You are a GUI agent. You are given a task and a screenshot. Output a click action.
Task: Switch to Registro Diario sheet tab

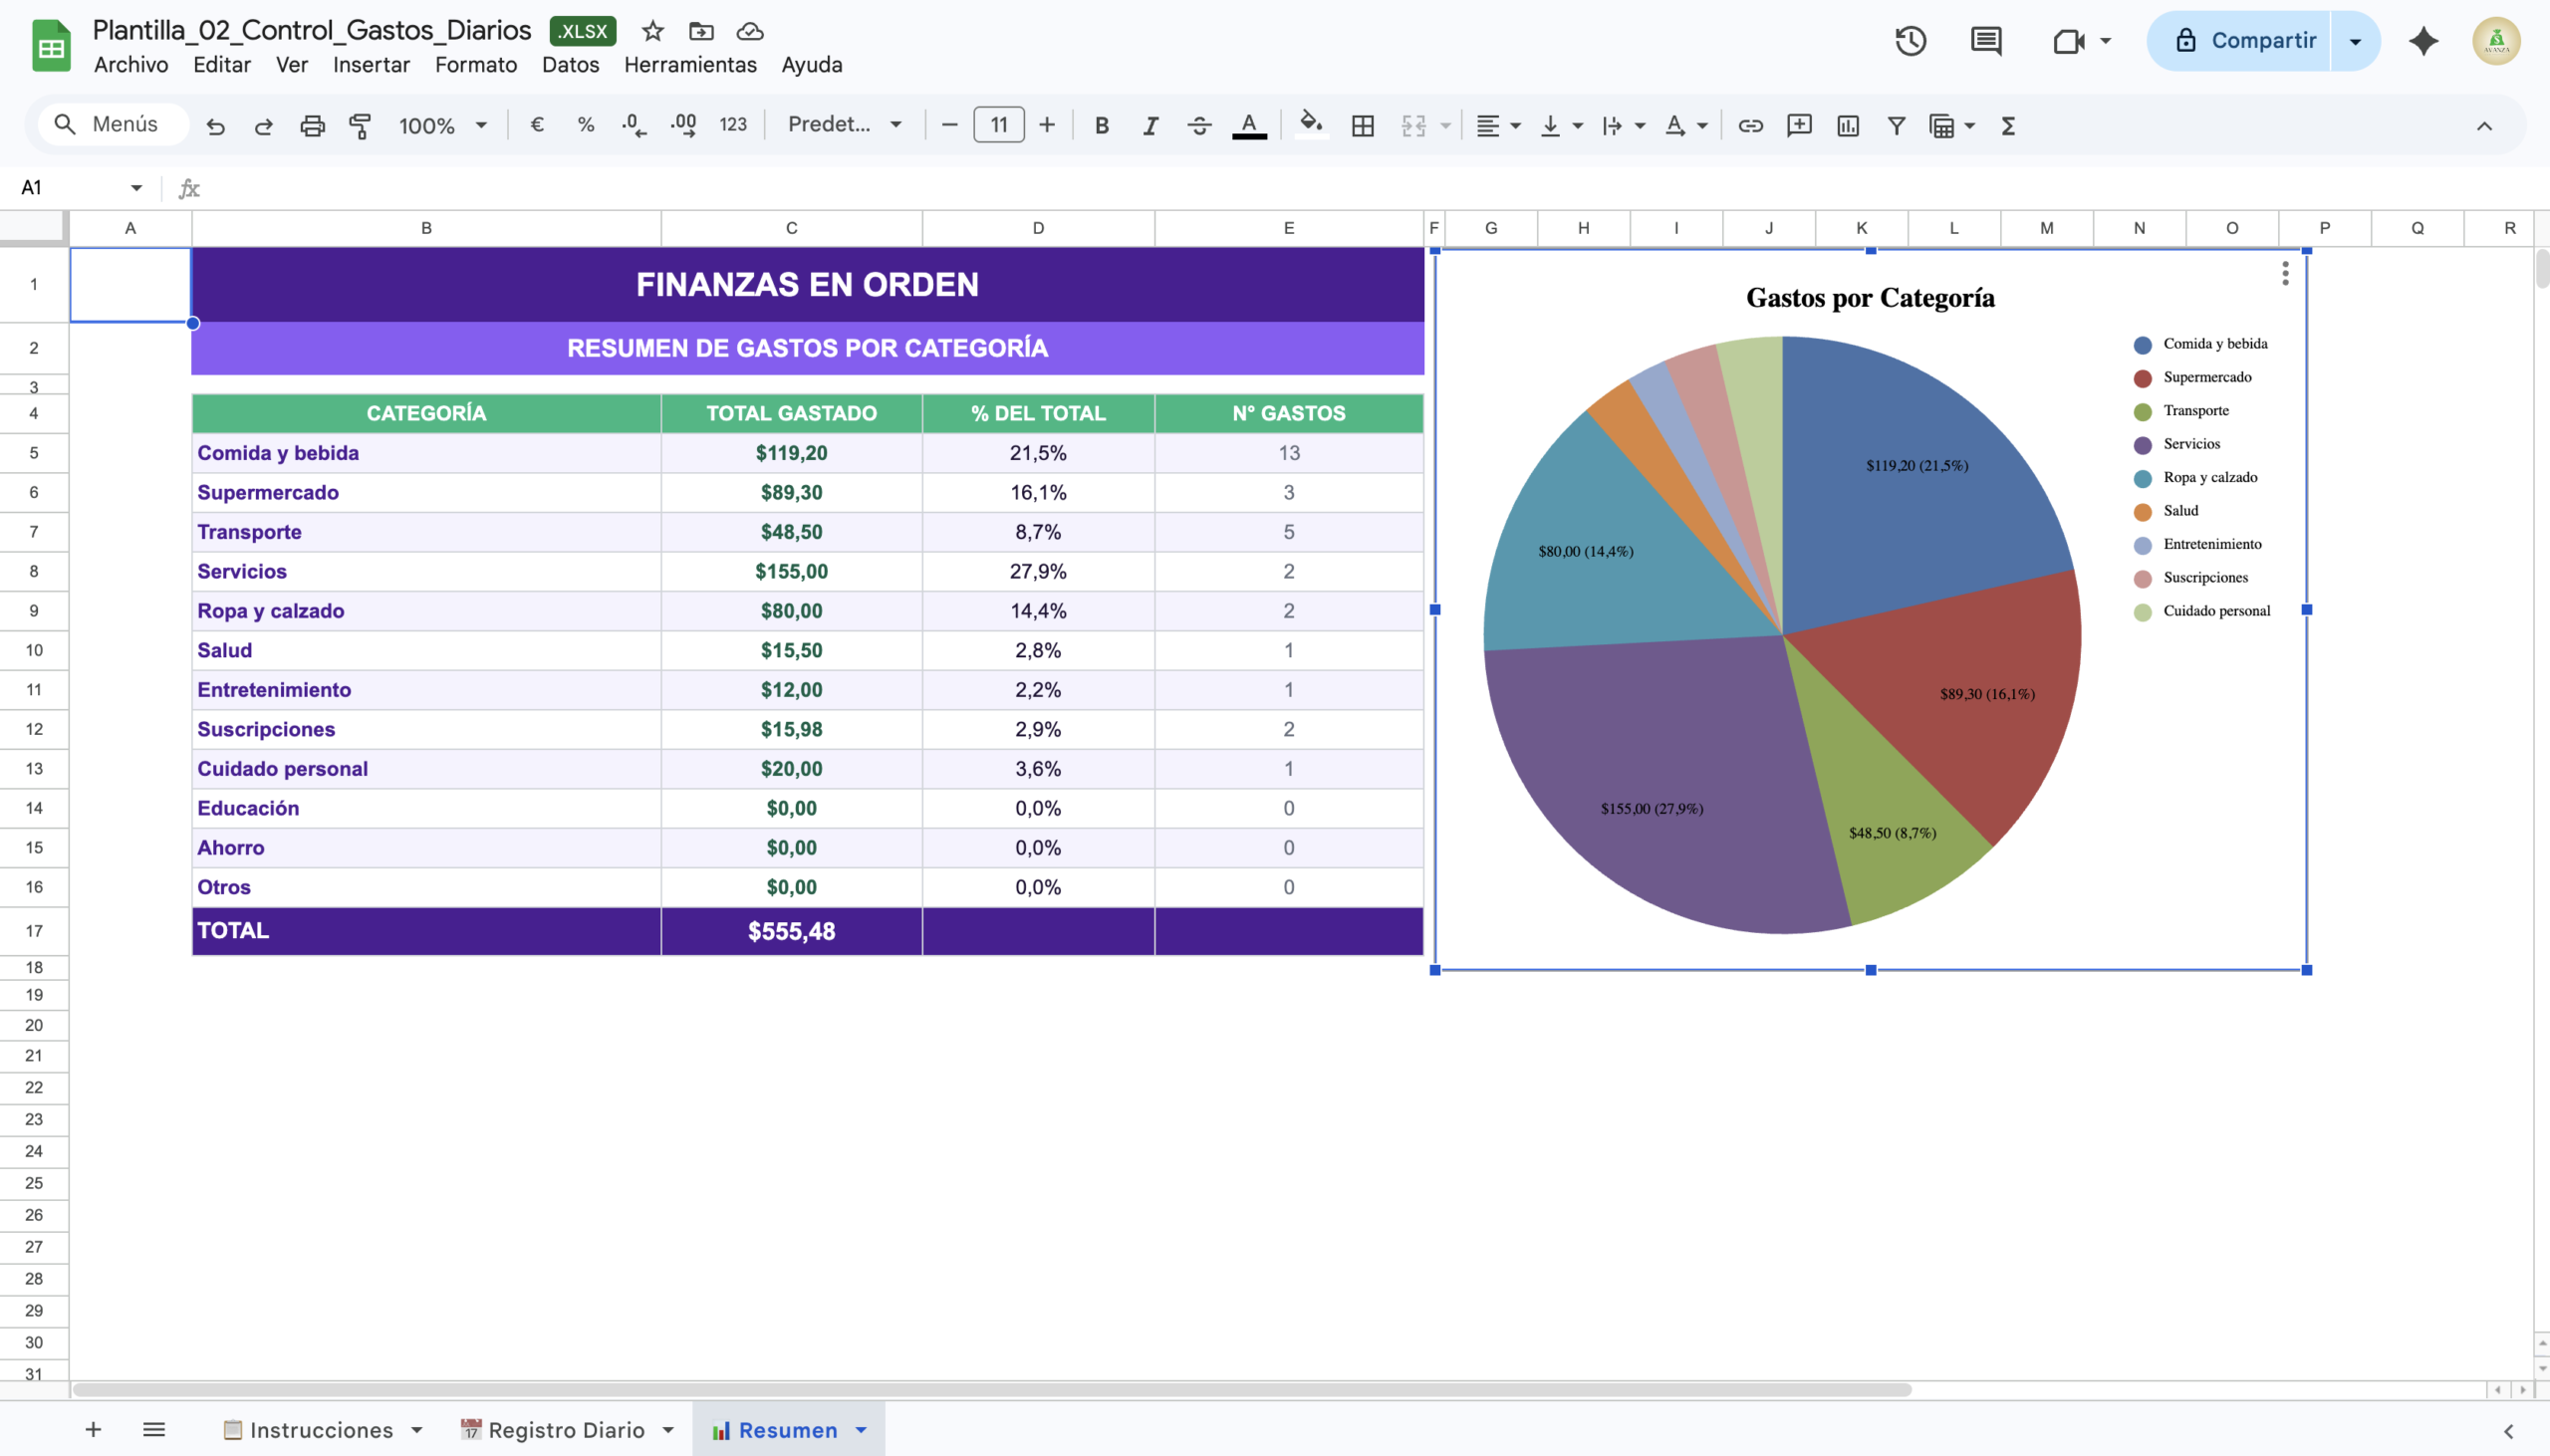click(x=565, y=1430)
